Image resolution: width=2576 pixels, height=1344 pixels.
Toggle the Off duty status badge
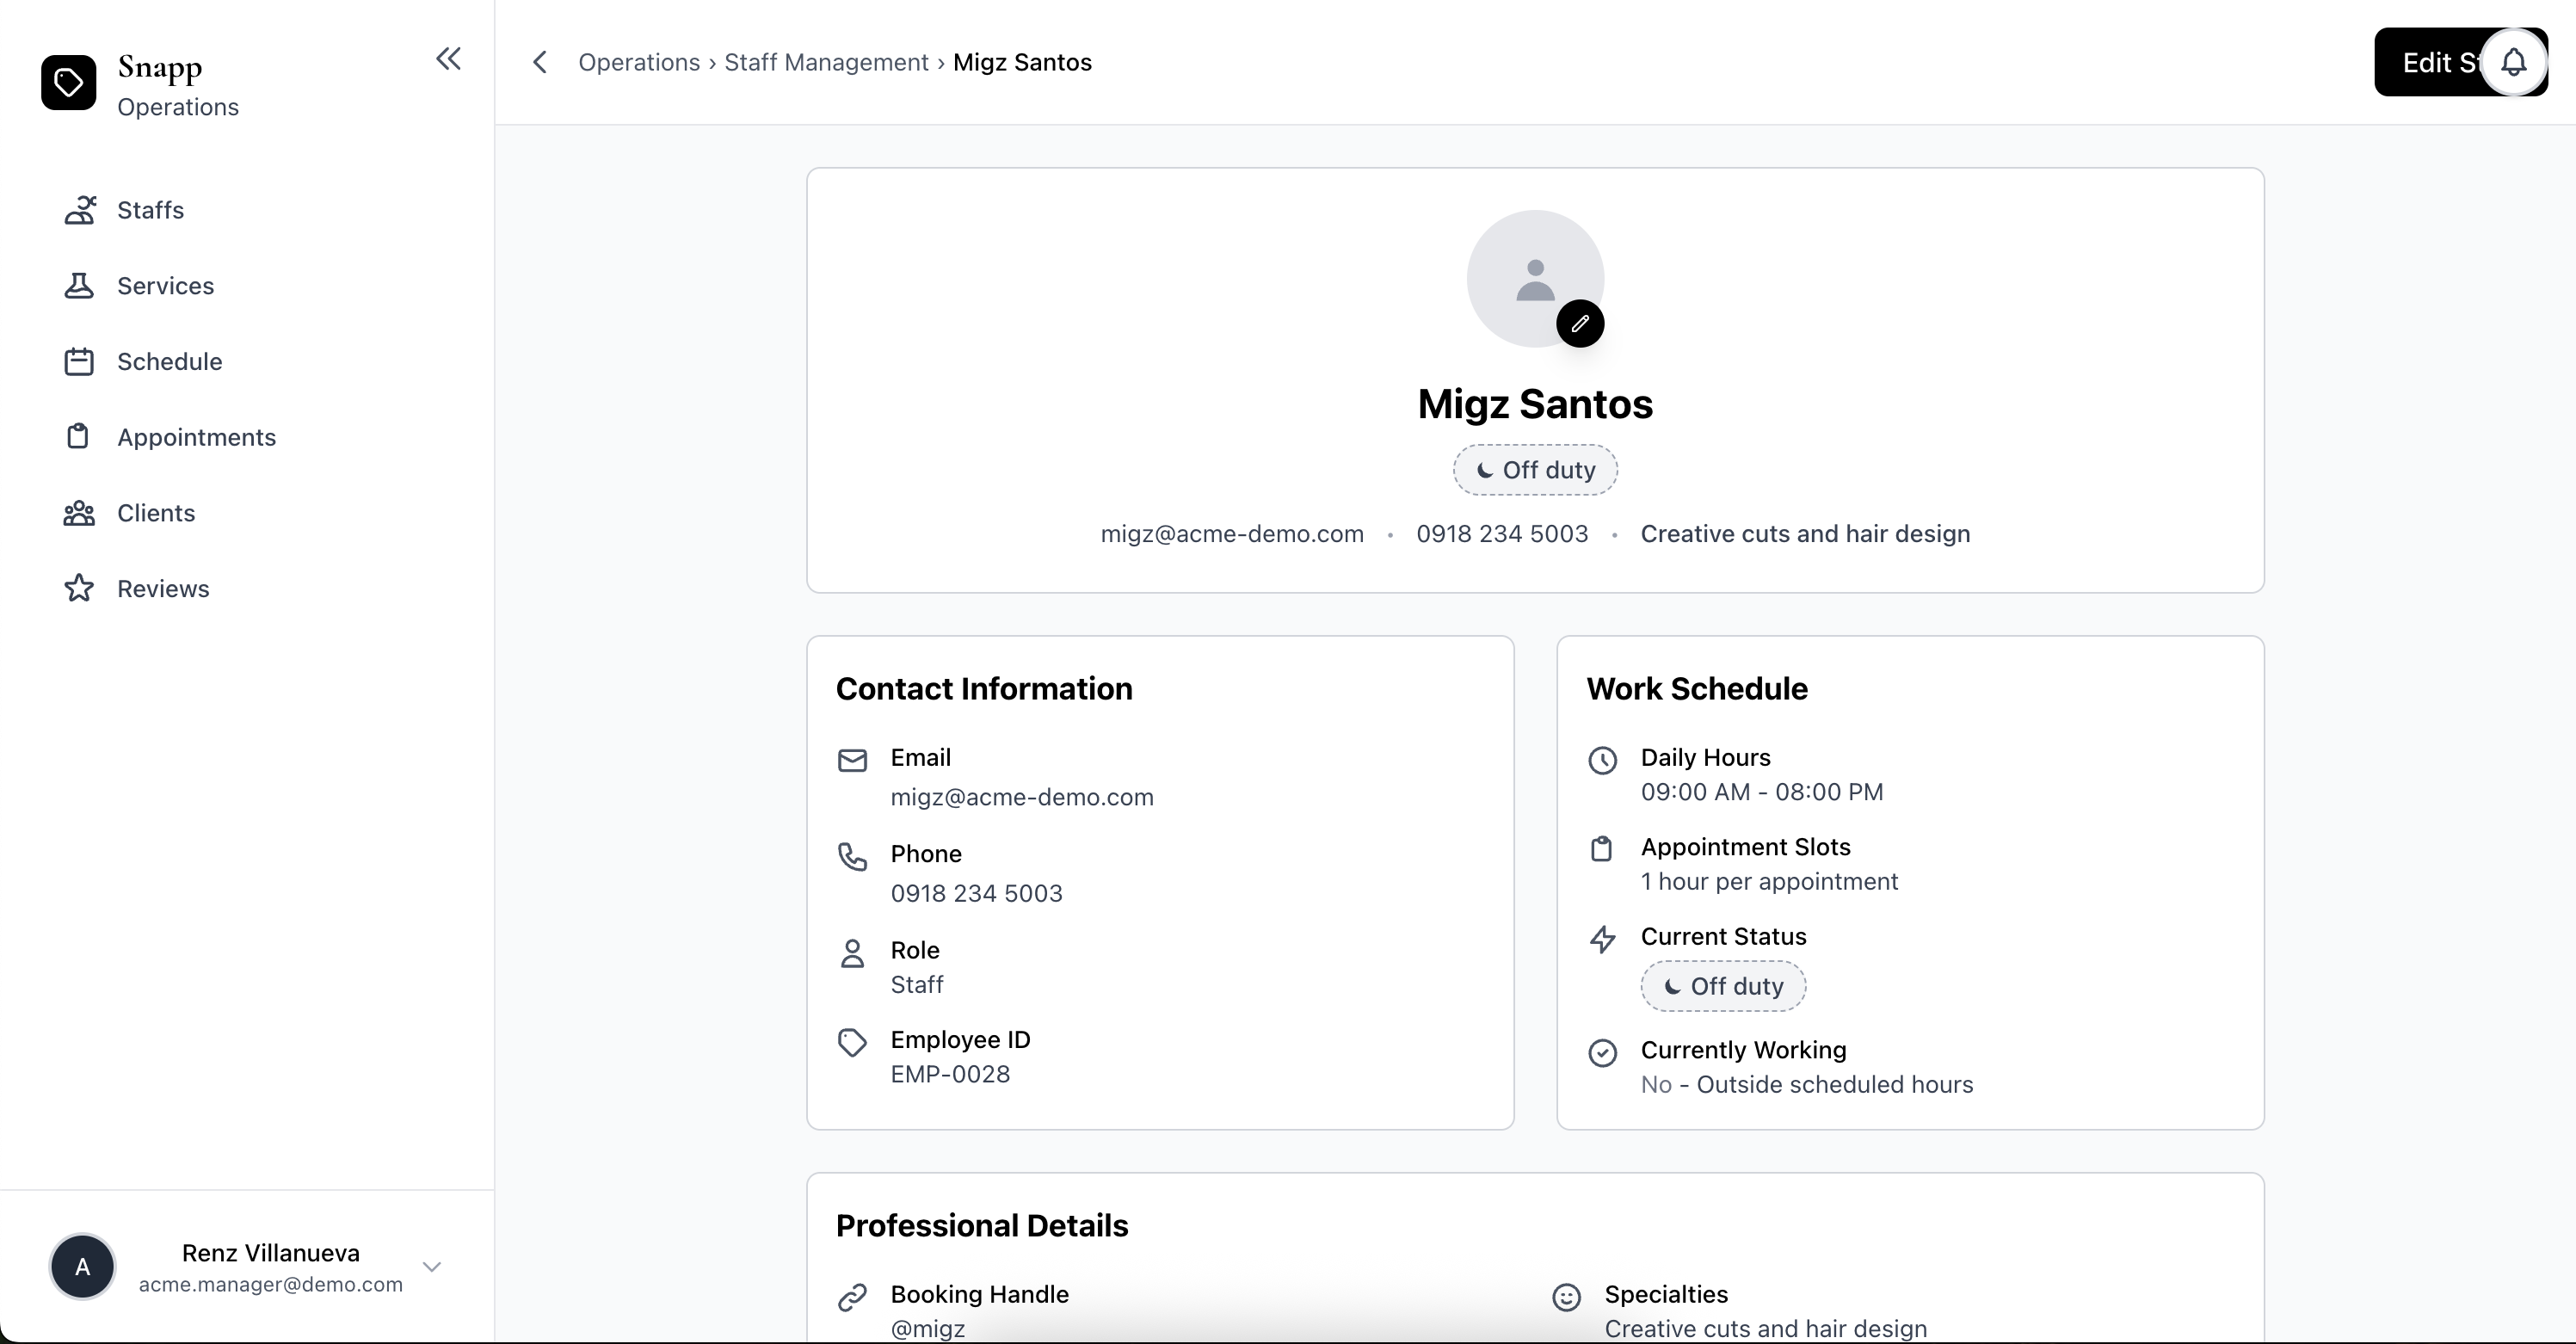point(1534,469)
